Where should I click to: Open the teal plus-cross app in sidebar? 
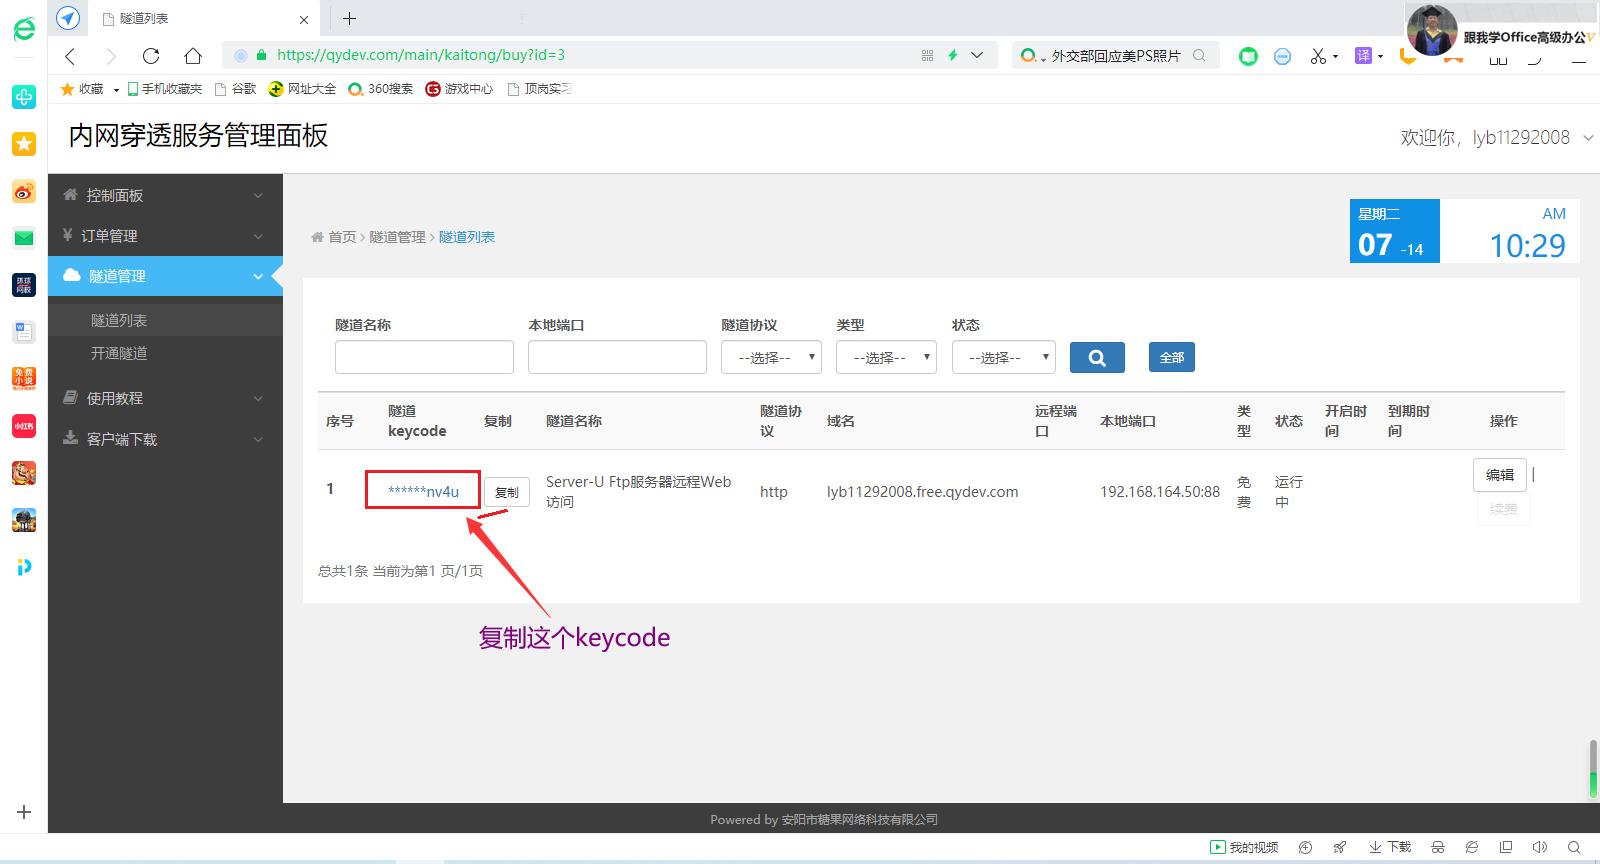[24, 97]
